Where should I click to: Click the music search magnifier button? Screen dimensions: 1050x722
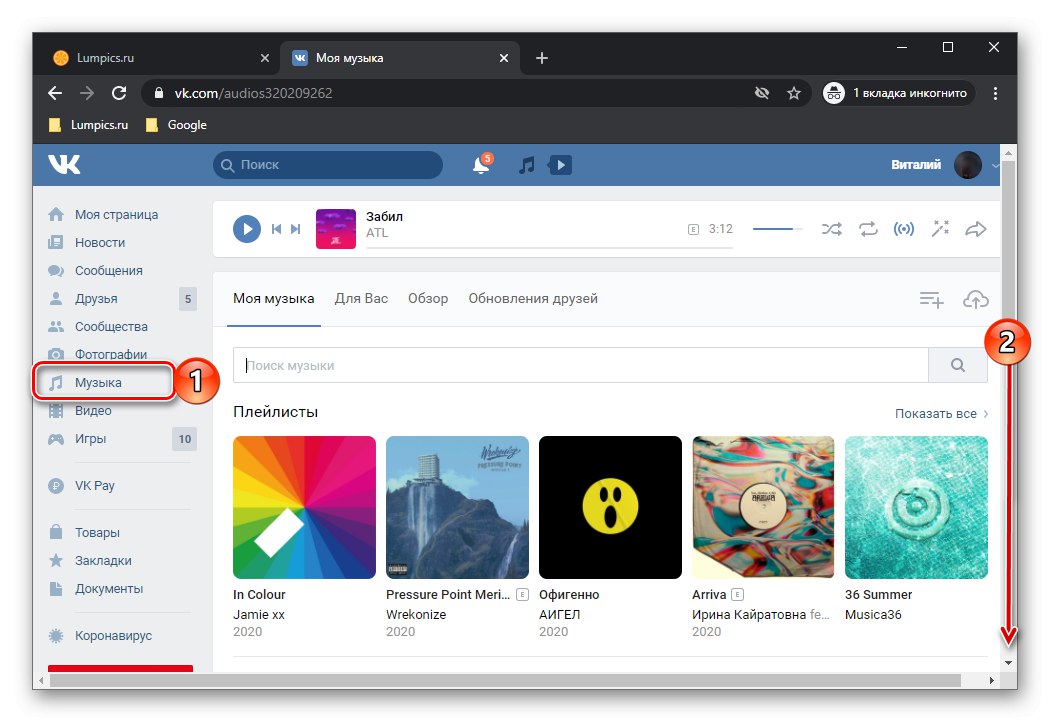[958, 365]
